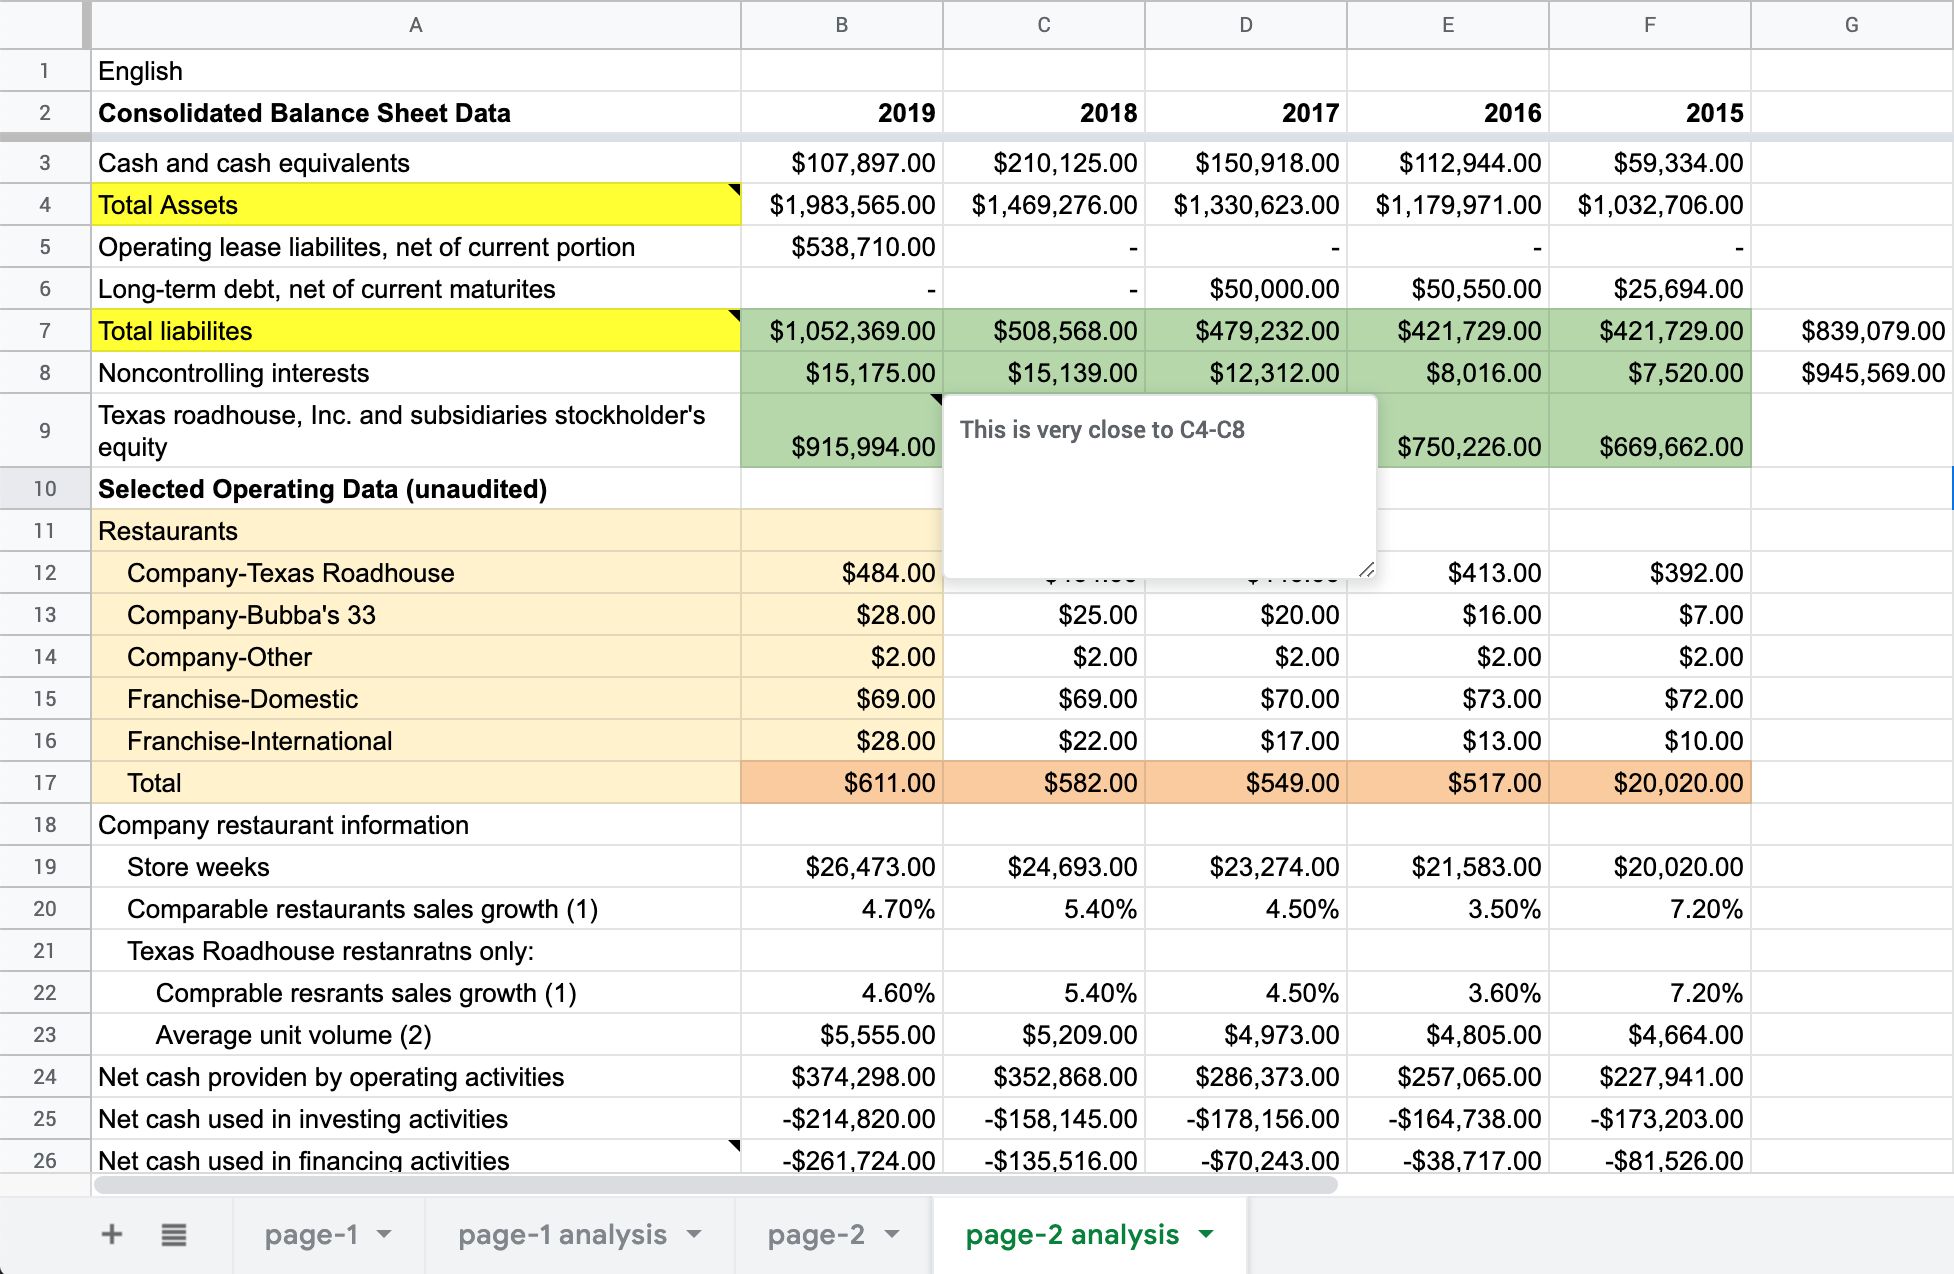Select the English cell in row 1
Screen dimensions: 1954x1274
point(416,71)
